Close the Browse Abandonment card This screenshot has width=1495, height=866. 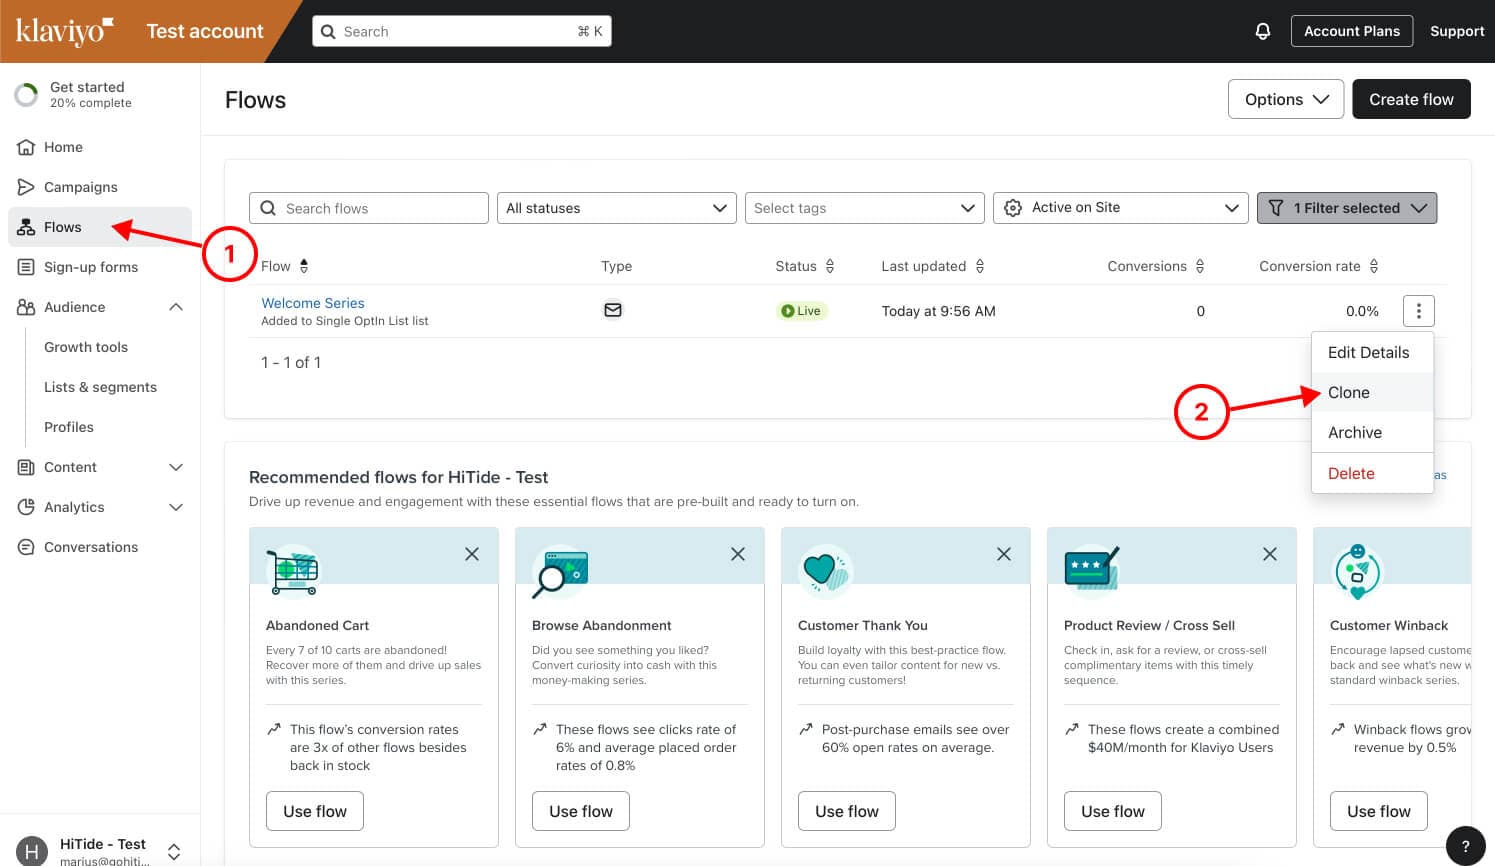tap(738, 554)
